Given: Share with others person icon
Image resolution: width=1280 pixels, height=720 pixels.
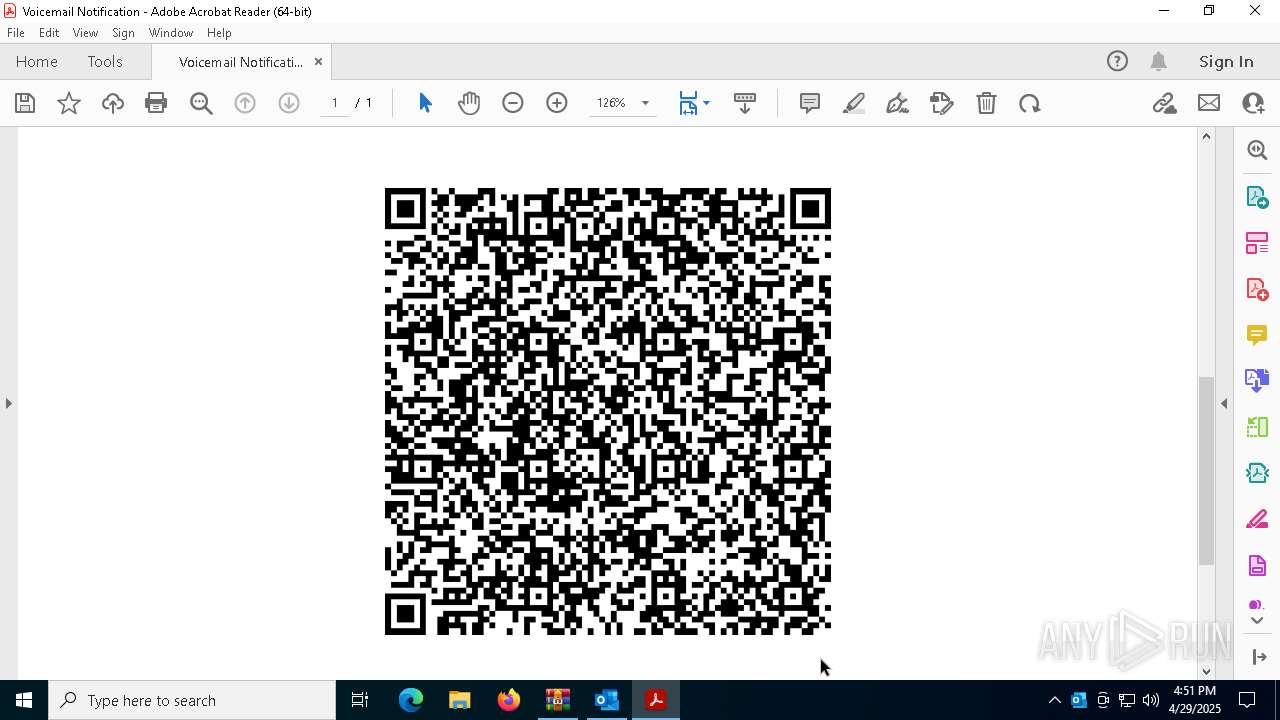Looking at the screenshot, I should tap(1253, 103).
